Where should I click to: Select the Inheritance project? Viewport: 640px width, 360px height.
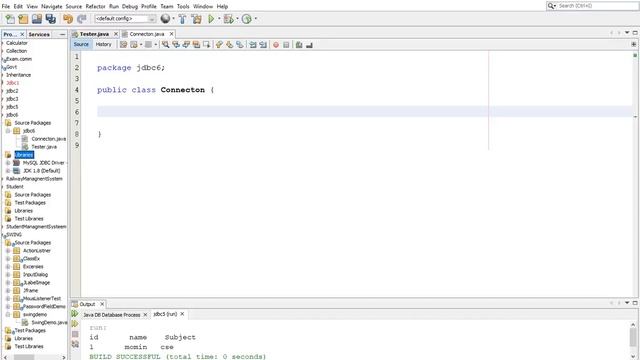point(18,75)
